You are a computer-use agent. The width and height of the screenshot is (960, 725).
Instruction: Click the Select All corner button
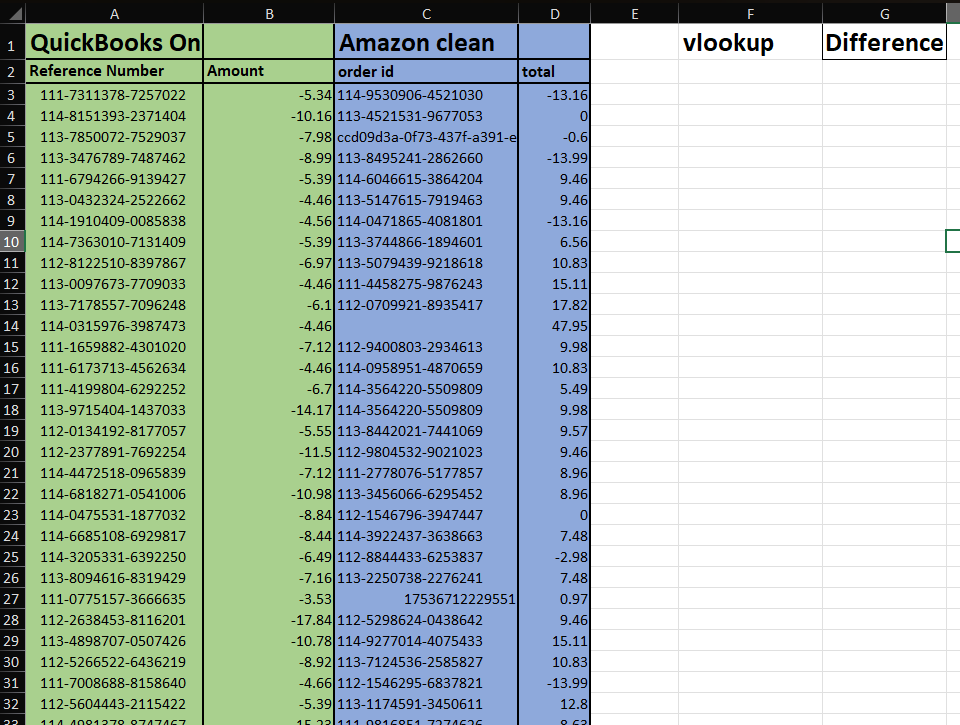[12, 13]
